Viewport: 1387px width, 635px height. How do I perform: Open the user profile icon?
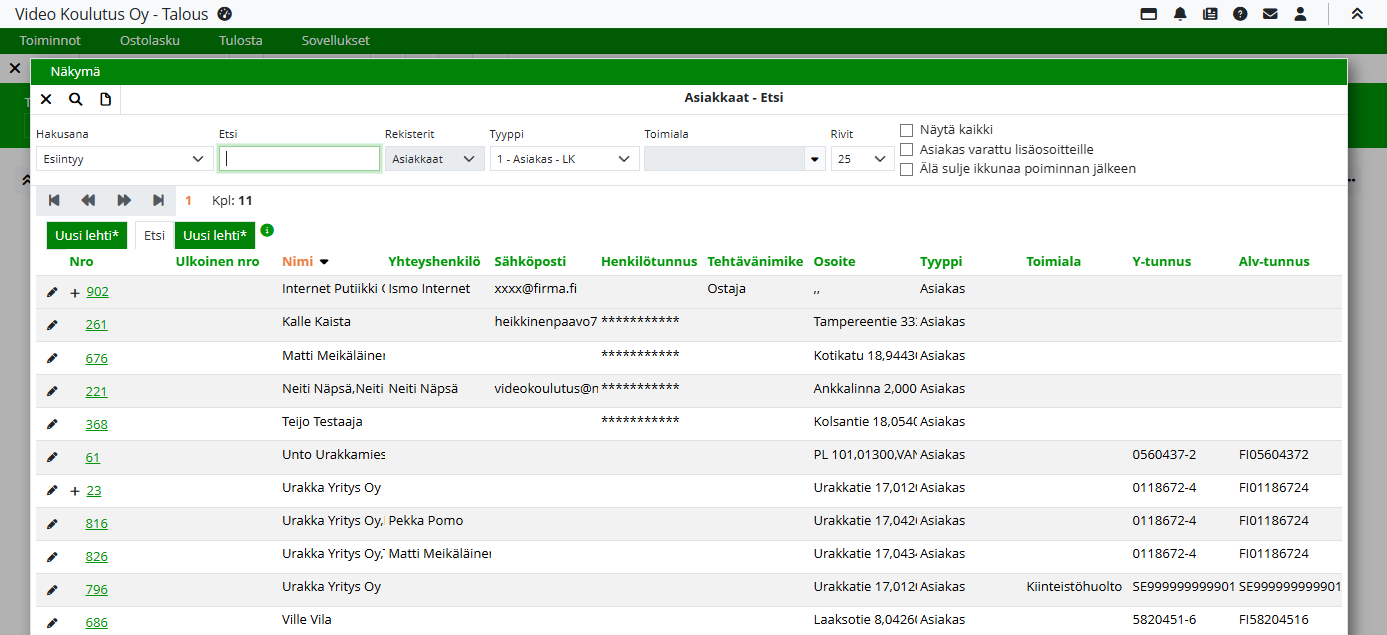point(1300,14)
